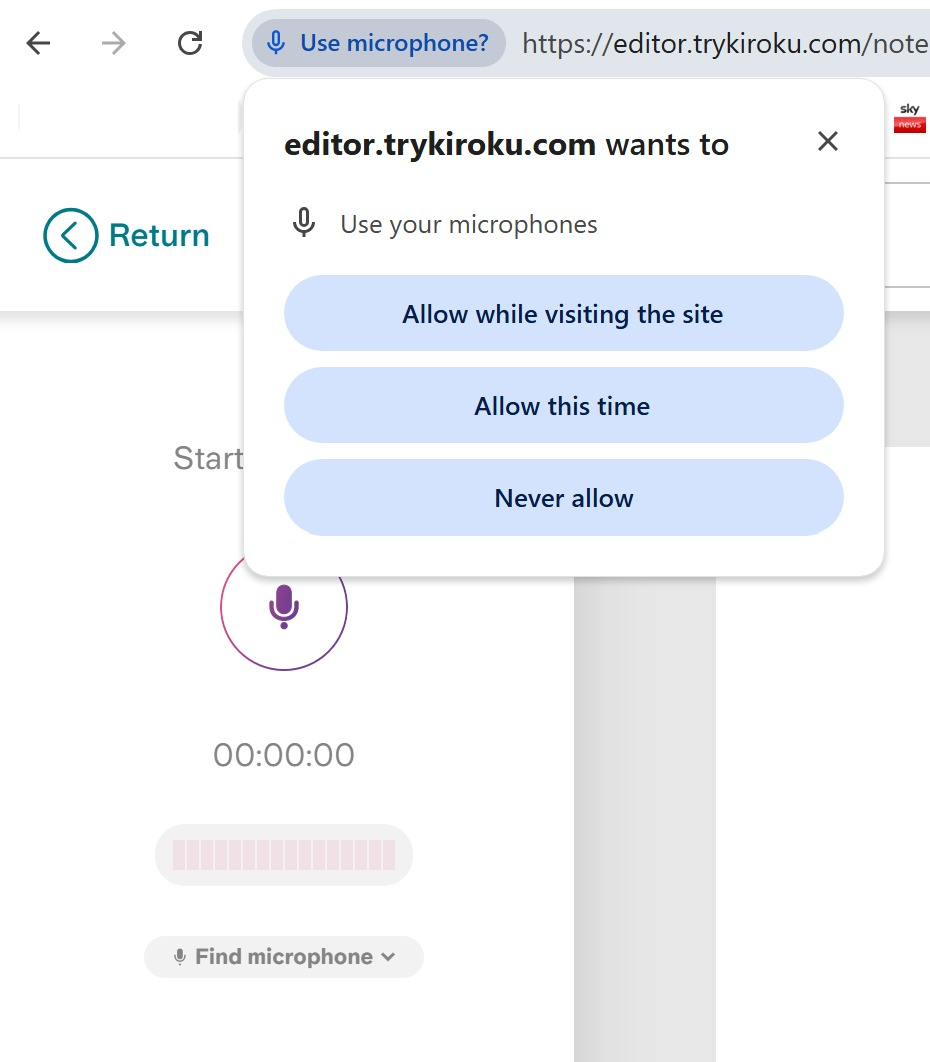Click the 00:00:00 recording timer
The height and width of the screenshot is (1062, 930).
284,755
